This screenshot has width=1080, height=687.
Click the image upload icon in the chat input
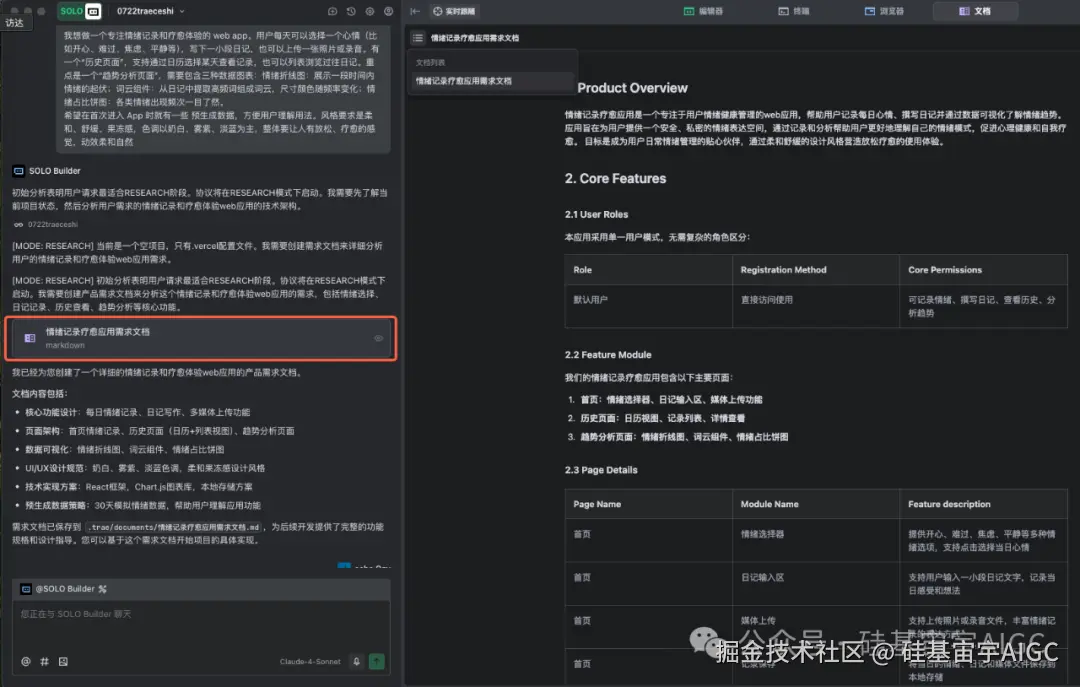pos(61,660)
